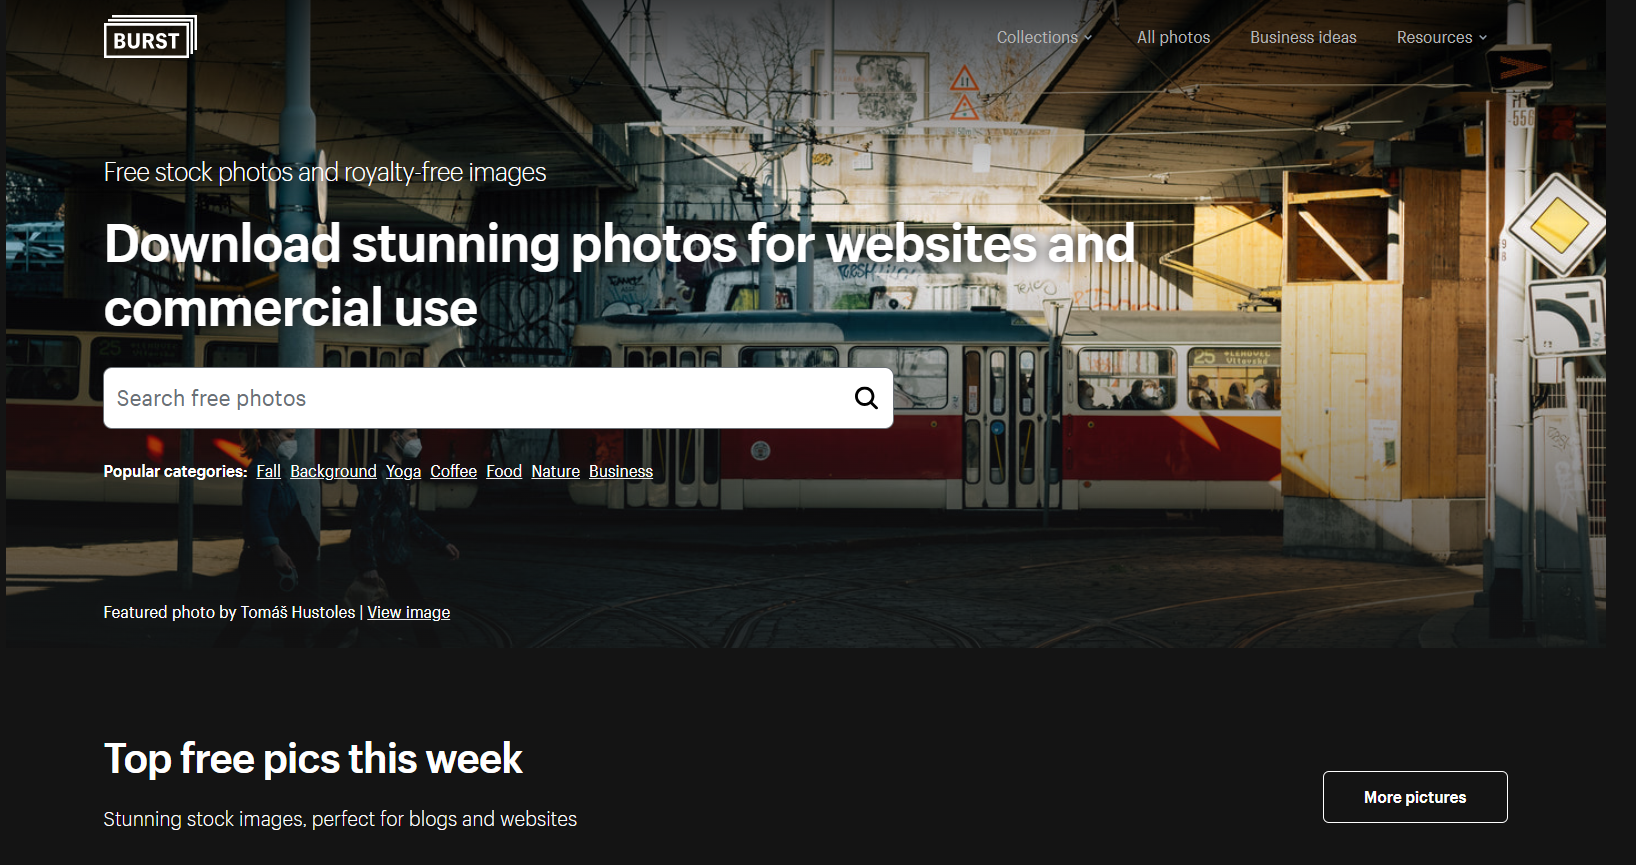Click the chevron next to Resources
The width and height of the screenshot is (1636, 865).
tap(1483, 38)
